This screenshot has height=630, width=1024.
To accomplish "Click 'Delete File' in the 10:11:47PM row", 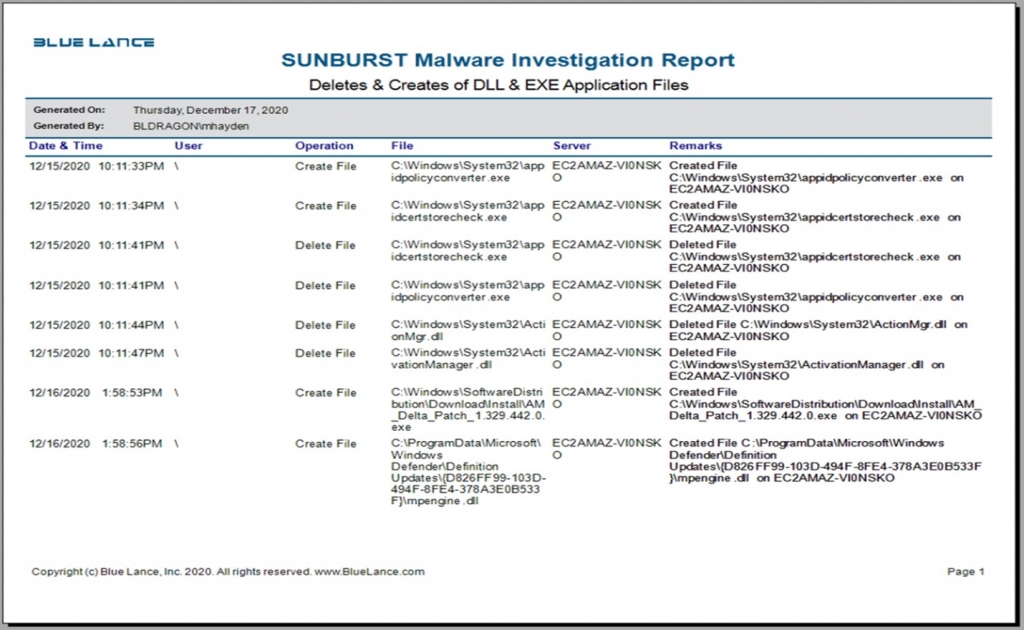I will [325, 353].
